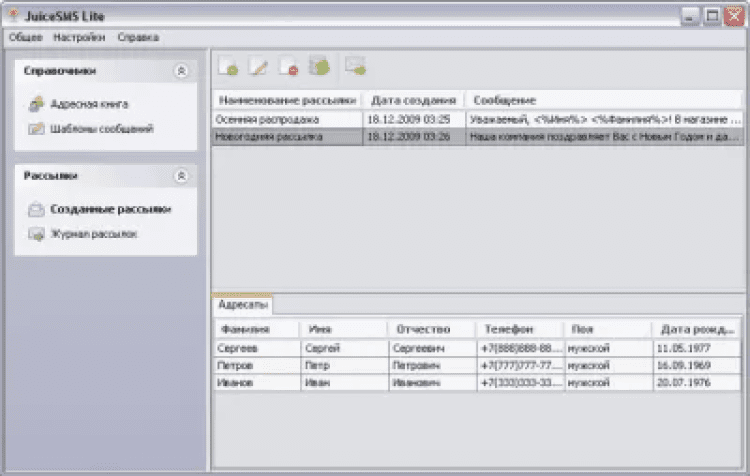
Task: Select recipient surname Петров
Action: tap(257, 365)
